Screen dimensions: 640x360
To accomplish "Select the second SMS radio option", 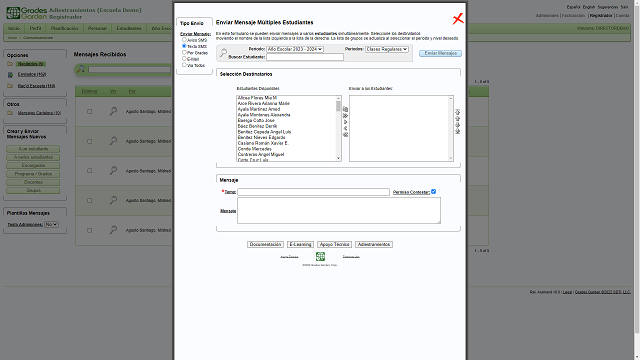I will pos(184,46).
